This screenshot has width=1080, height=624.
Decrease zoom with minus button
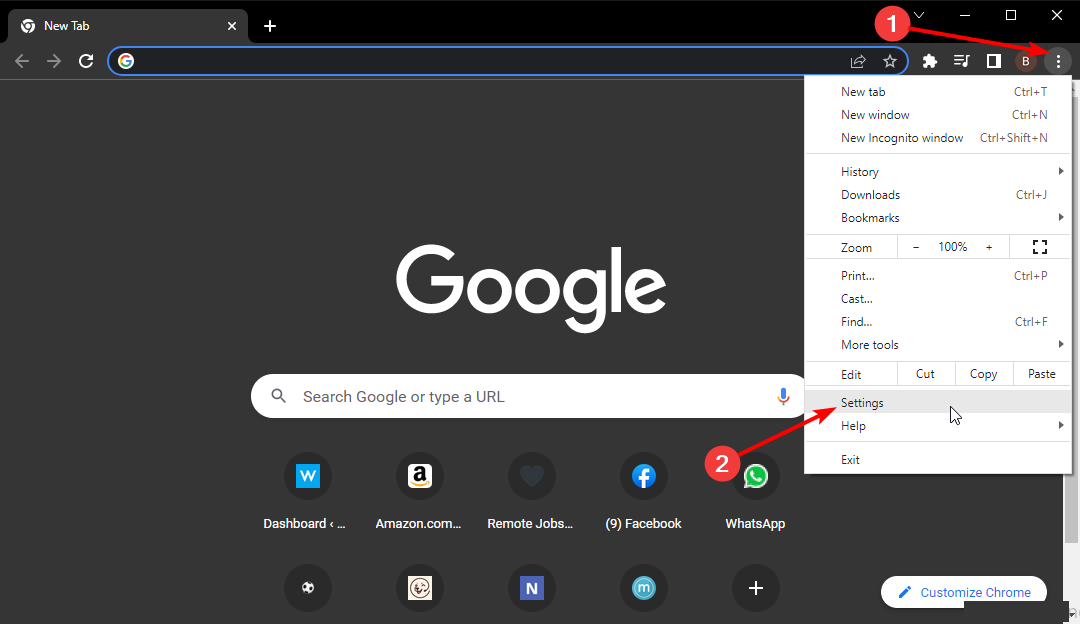(x=916, y=247)
